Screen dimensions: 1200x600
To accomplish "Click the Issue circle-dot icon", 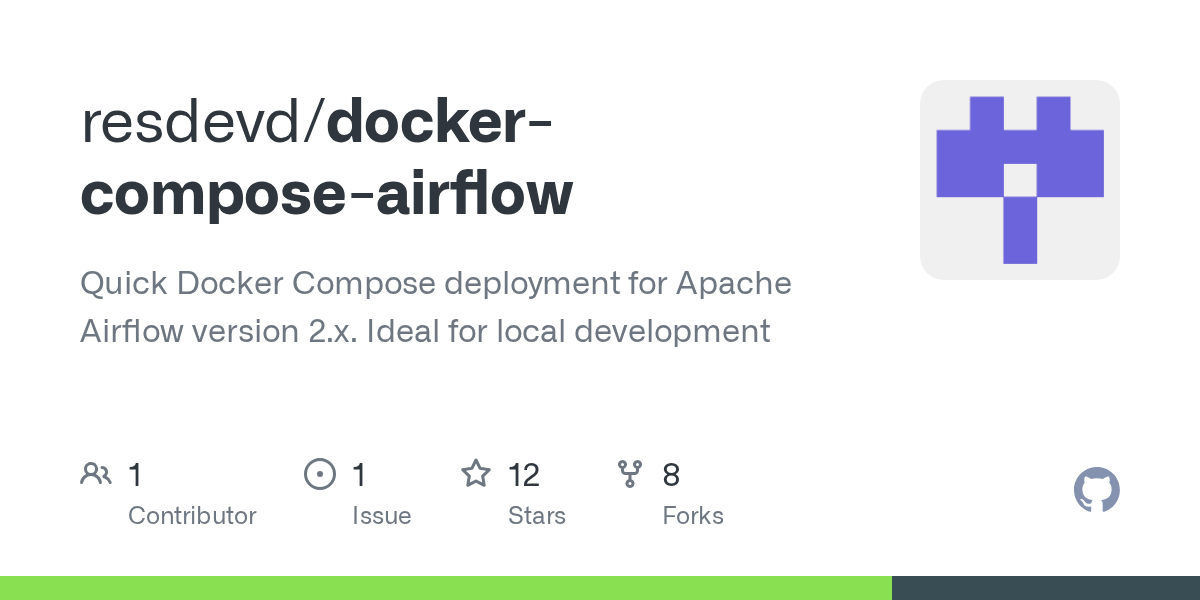I will pos(320,473).
